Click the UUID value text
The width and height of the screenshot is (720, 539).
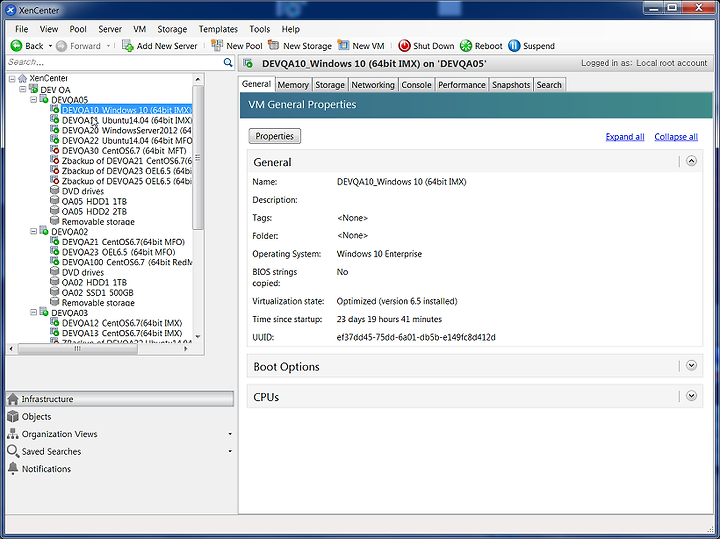coord(416,337)
